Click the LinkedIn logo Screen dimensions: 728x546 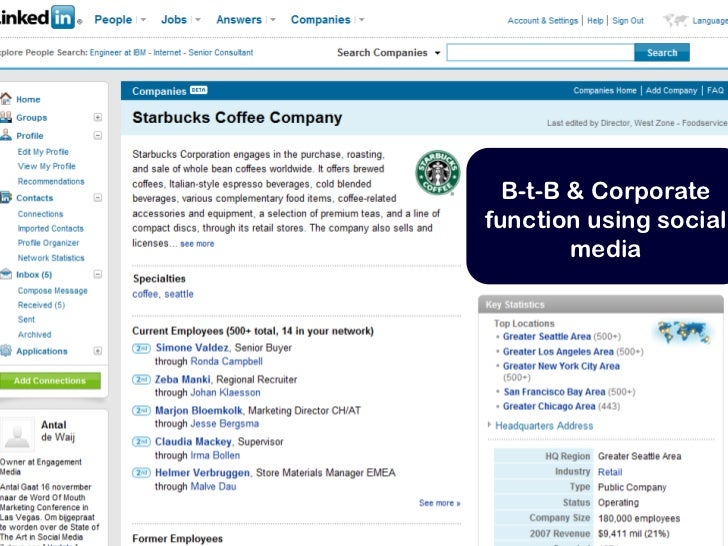[38, 18]
